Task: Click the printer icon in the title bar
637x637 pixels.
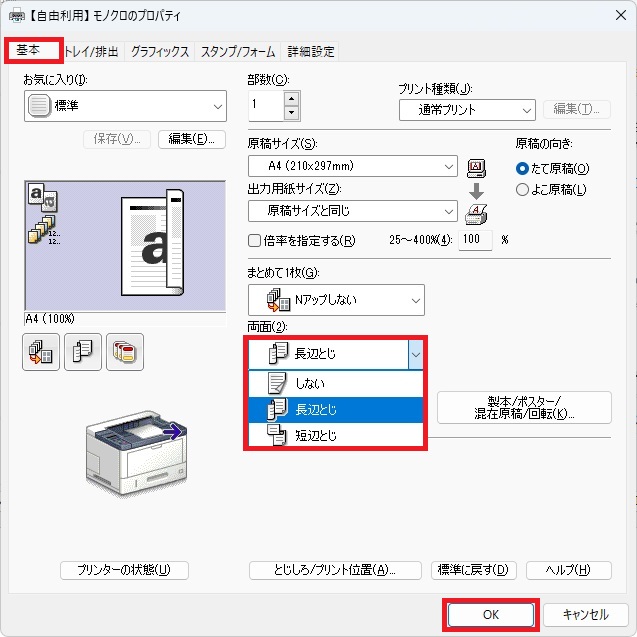Action: (16, 16)
